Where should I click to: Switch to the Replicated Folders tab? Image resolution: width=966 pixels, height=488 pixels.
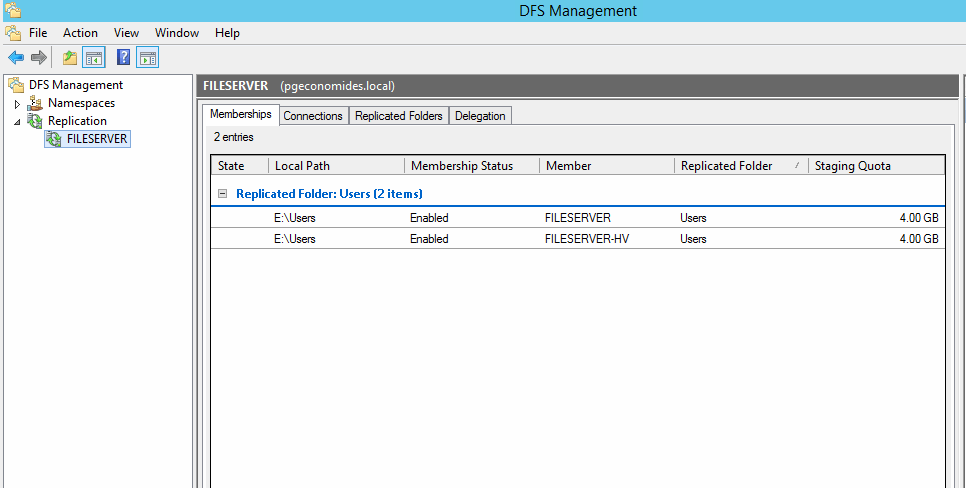(398, 116)
